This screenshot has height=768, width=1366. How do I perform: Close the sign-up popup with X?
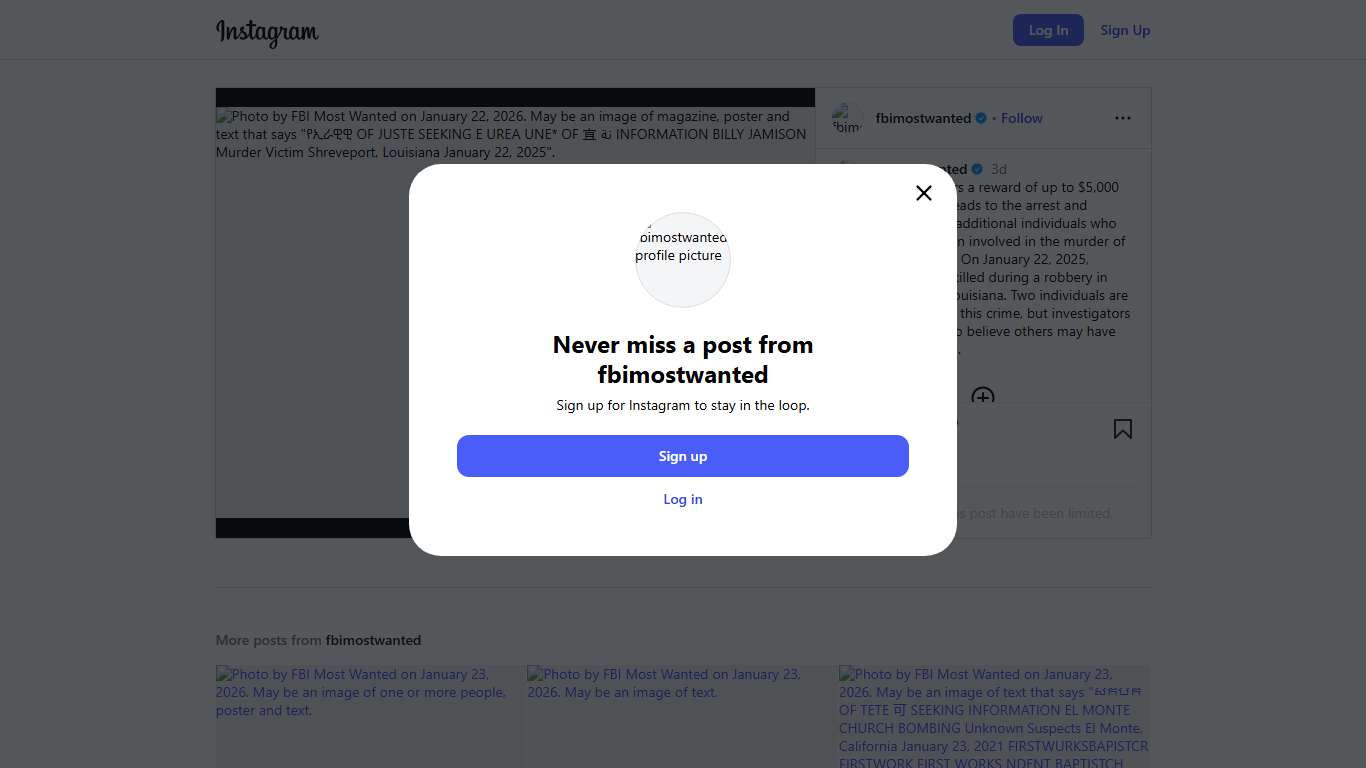pyautogui.click(x=924, y=193)
